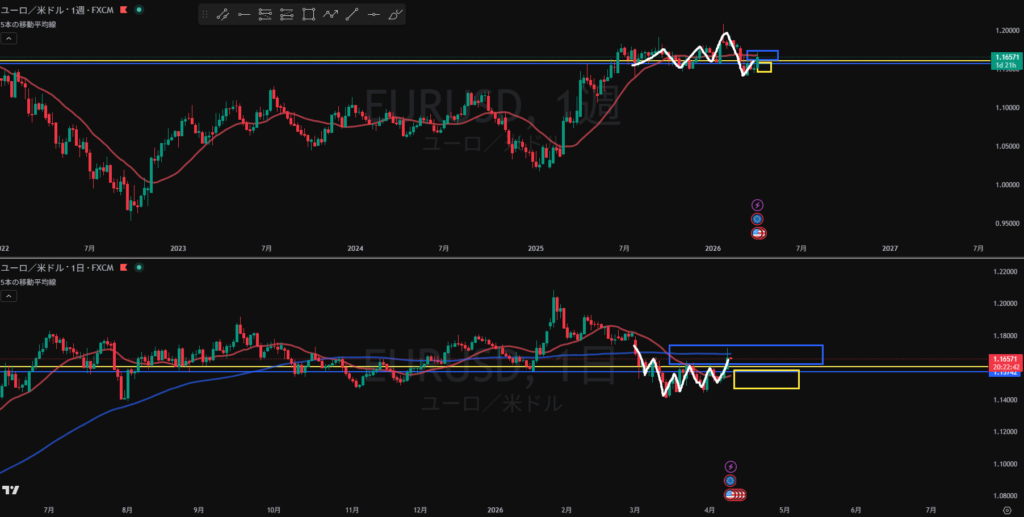Viewport: 1024px width, 517px height.
Task: Select the 5本の移動平均線 indicator on weekly chart
Action: tap(28, 23)
